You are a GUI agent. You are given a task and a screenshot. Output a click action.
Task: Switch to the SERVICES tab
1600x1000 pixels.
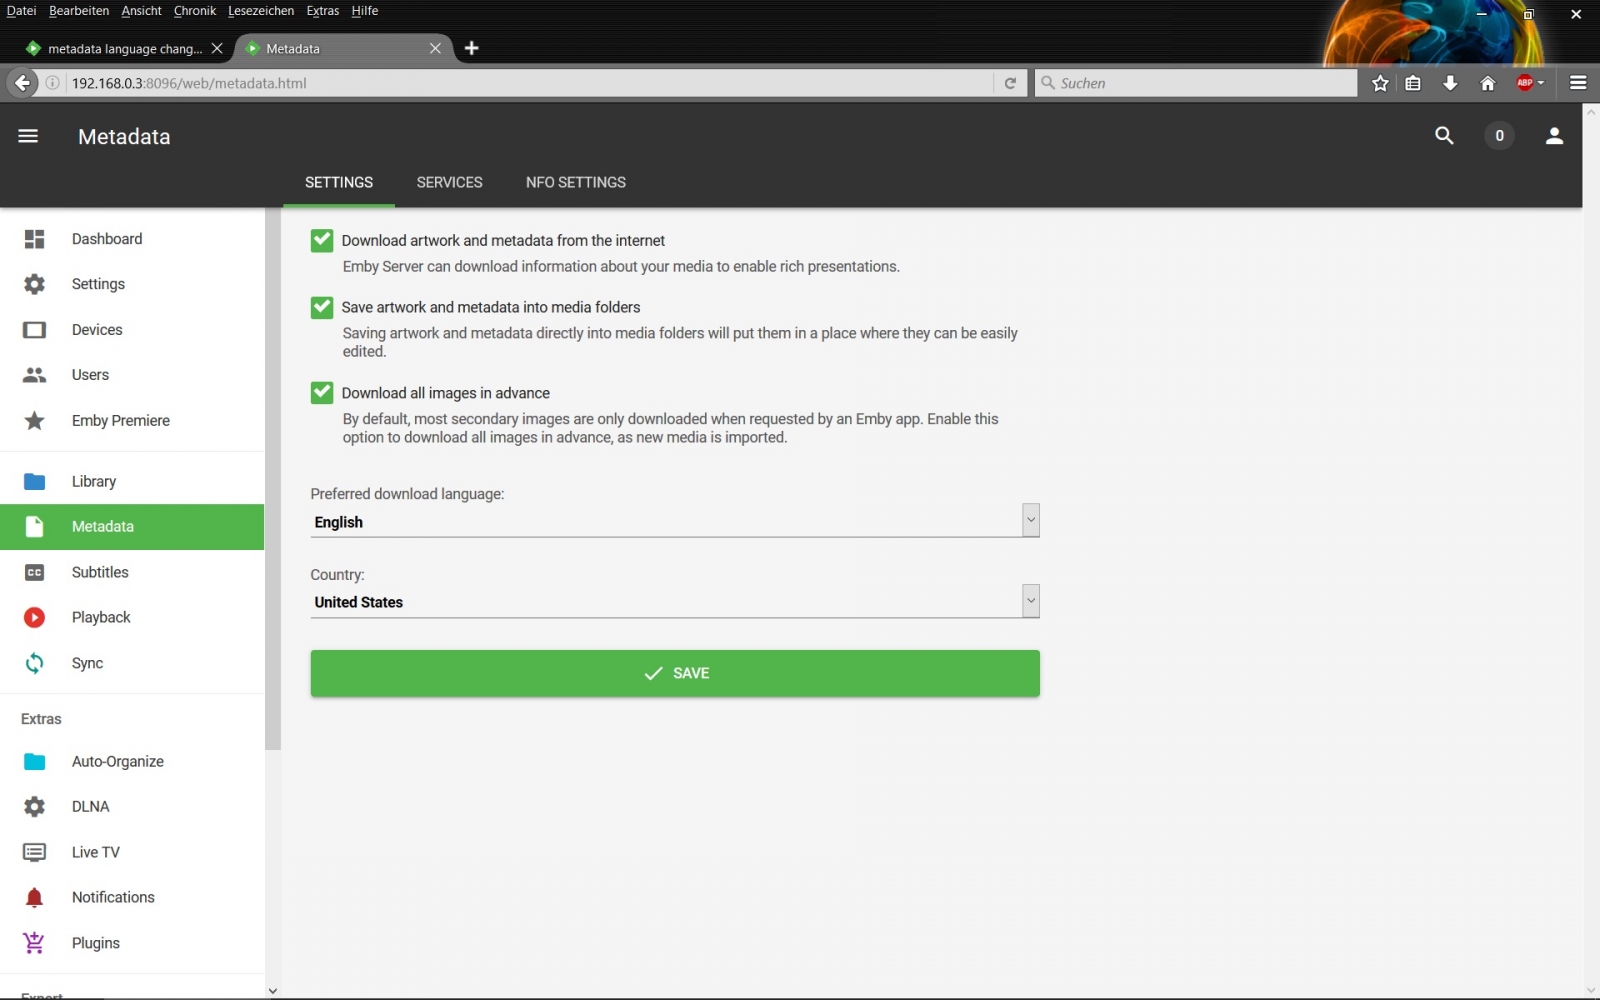[x=449, y=182]
